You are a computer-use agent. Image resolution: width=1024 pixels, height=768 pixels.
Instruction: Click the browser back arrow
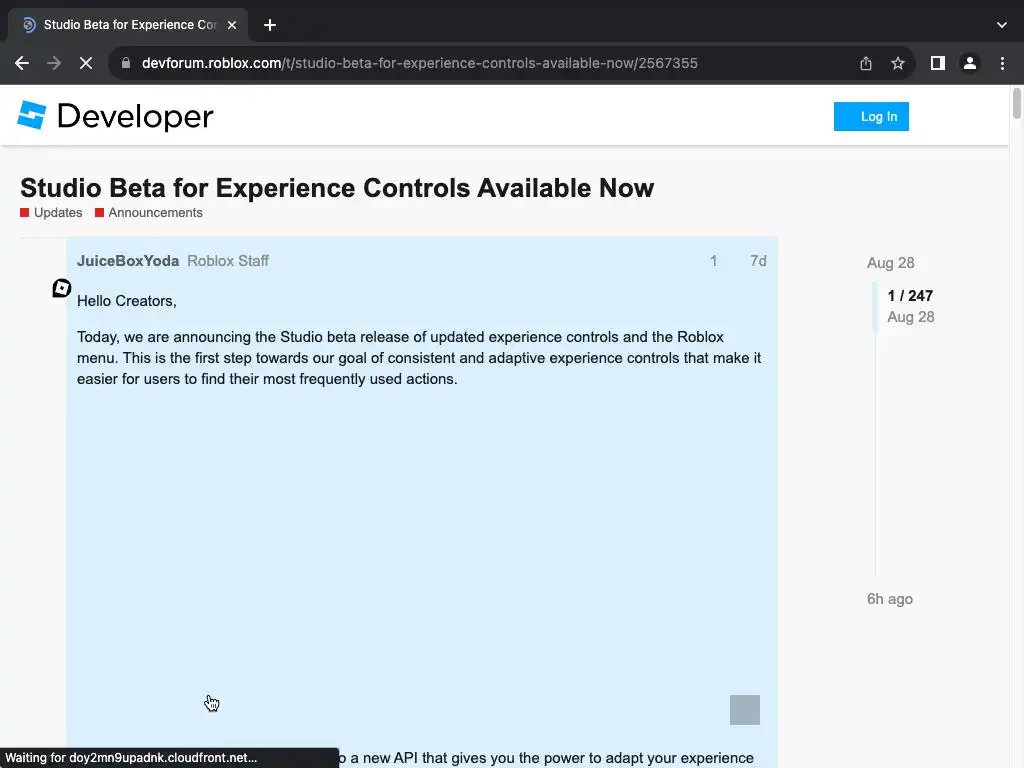[x=22, y=63]
